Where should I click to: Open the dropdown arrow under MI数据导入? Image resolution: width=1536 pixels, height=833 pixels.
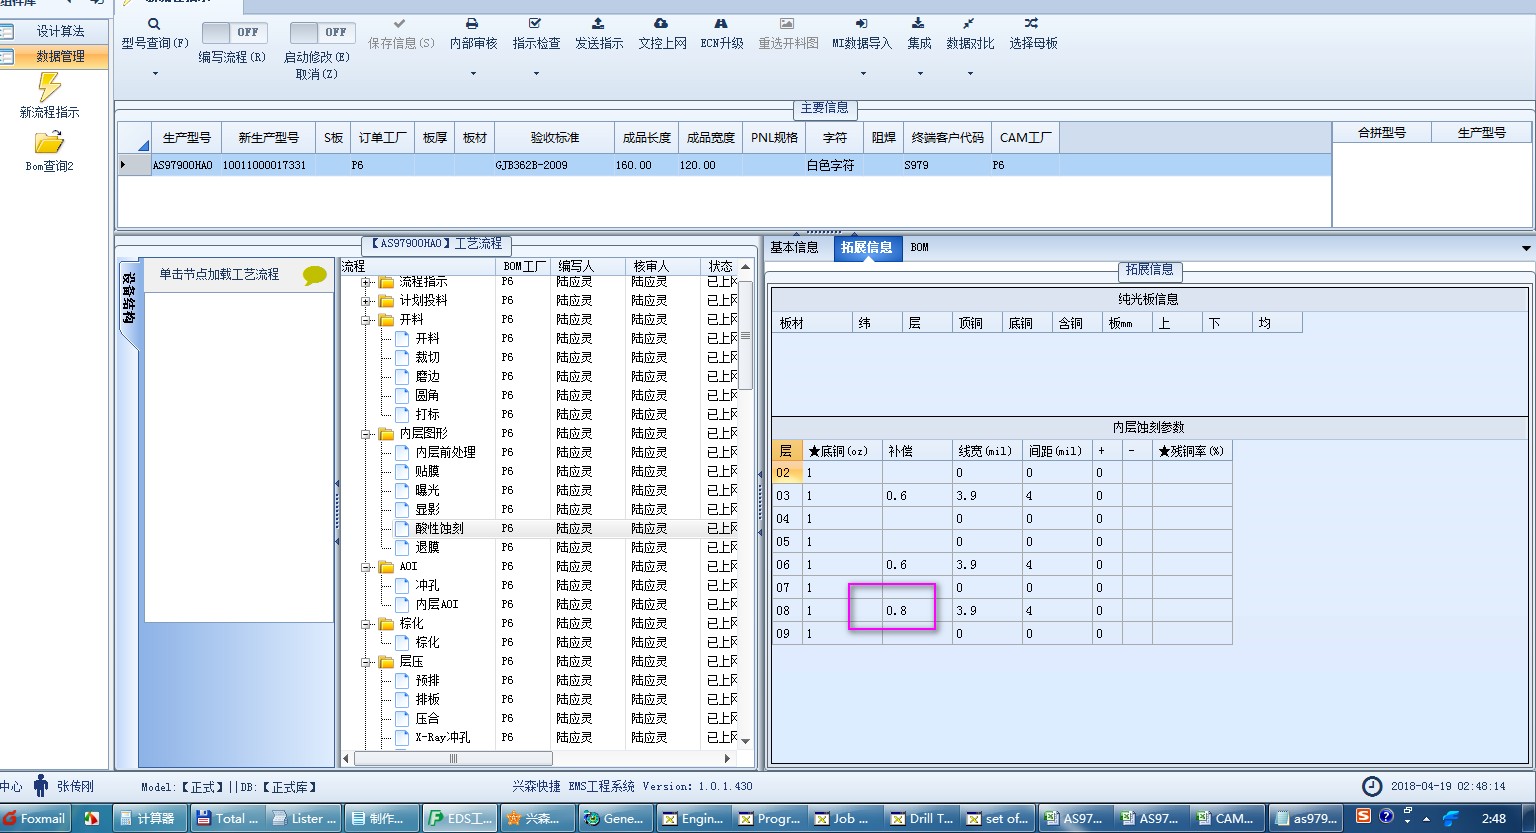point(862,73)
